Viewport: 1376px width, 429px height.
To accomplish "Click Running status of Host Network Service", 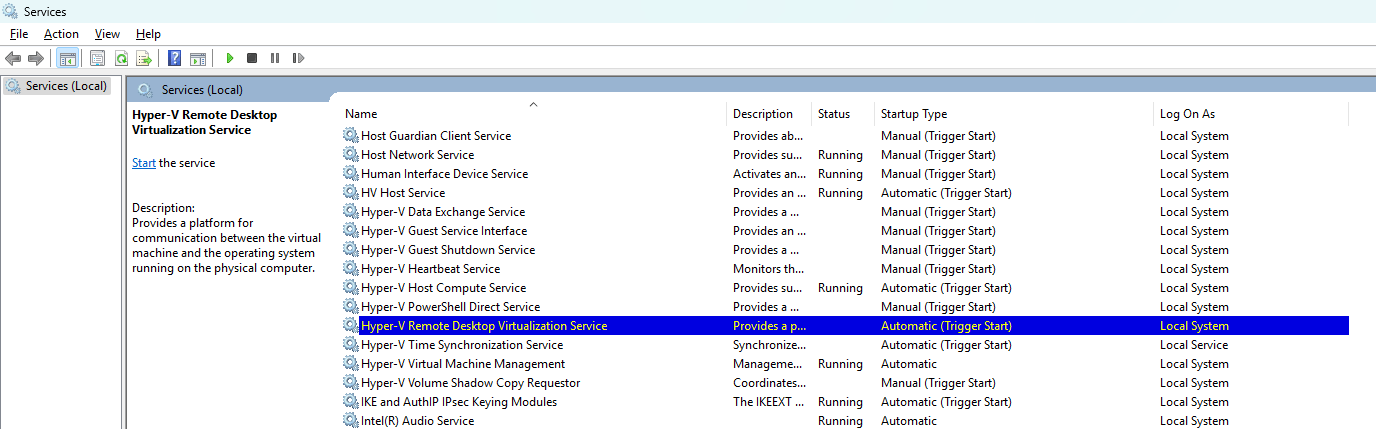I will [840, 155].
